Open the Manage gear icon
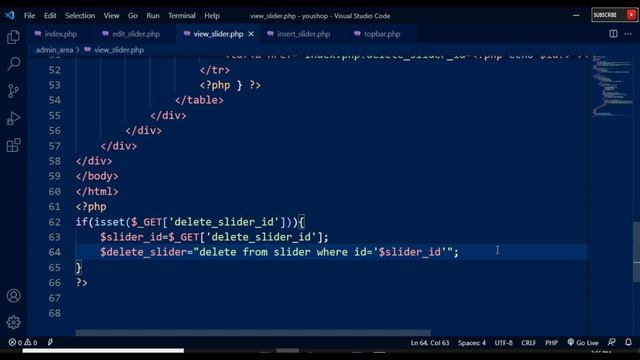 point(13,322)
